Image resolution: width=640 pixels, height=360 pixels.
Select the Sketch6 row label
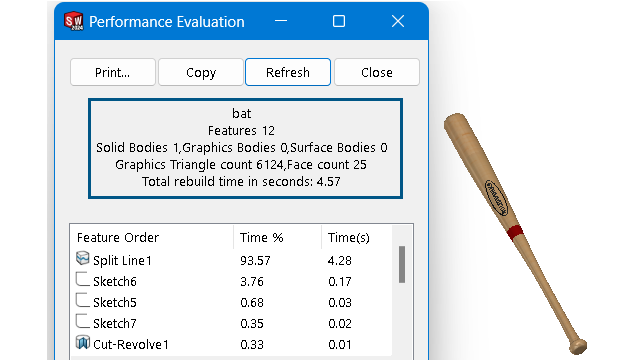pos(115,282)
